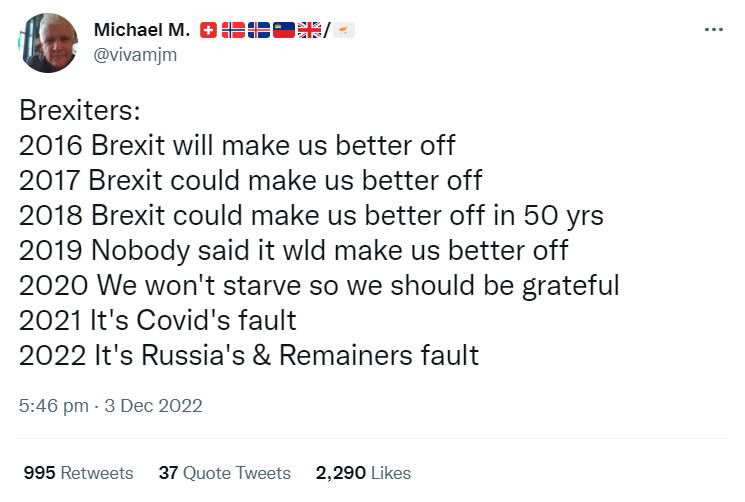View the 995 Retweets list
The height and width of the screenshot is (502, 745).
[x=77, y=472]
